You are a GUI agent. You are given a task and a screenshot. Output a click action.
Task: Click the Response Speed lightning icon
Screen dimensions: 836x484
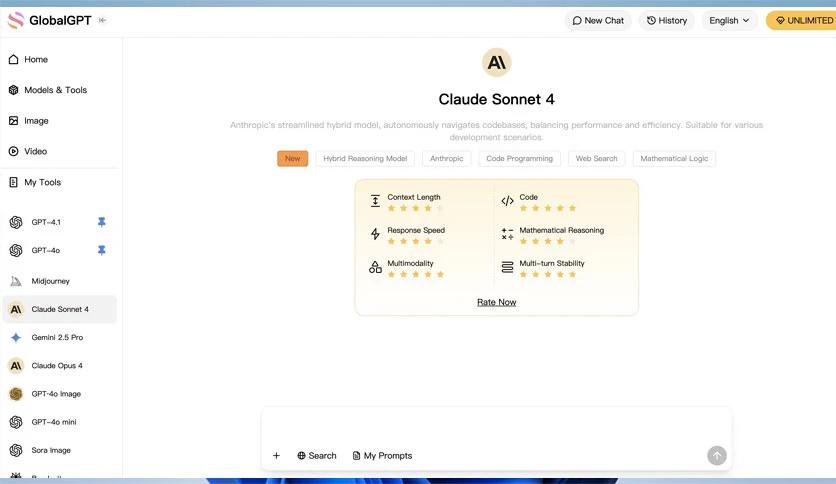tap(375, 234)
